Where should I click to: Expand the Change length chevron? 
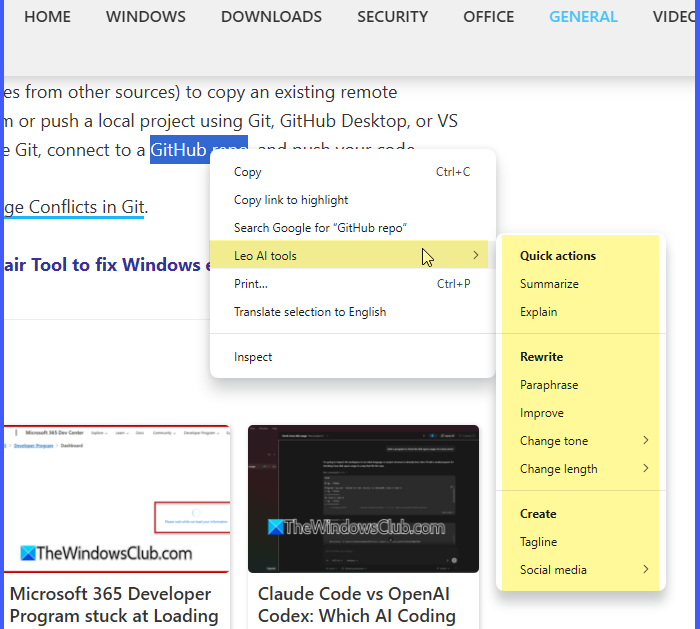(646, 468)
